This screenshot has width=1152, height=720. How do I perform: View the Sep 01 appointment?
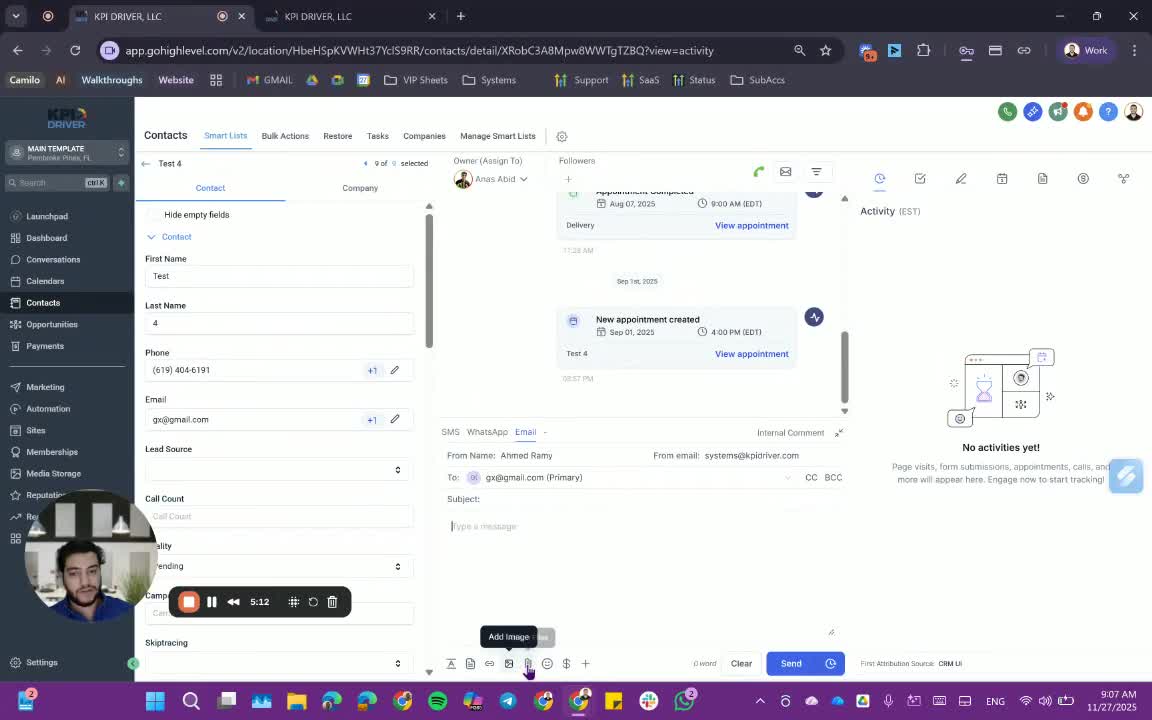point(752,354)
